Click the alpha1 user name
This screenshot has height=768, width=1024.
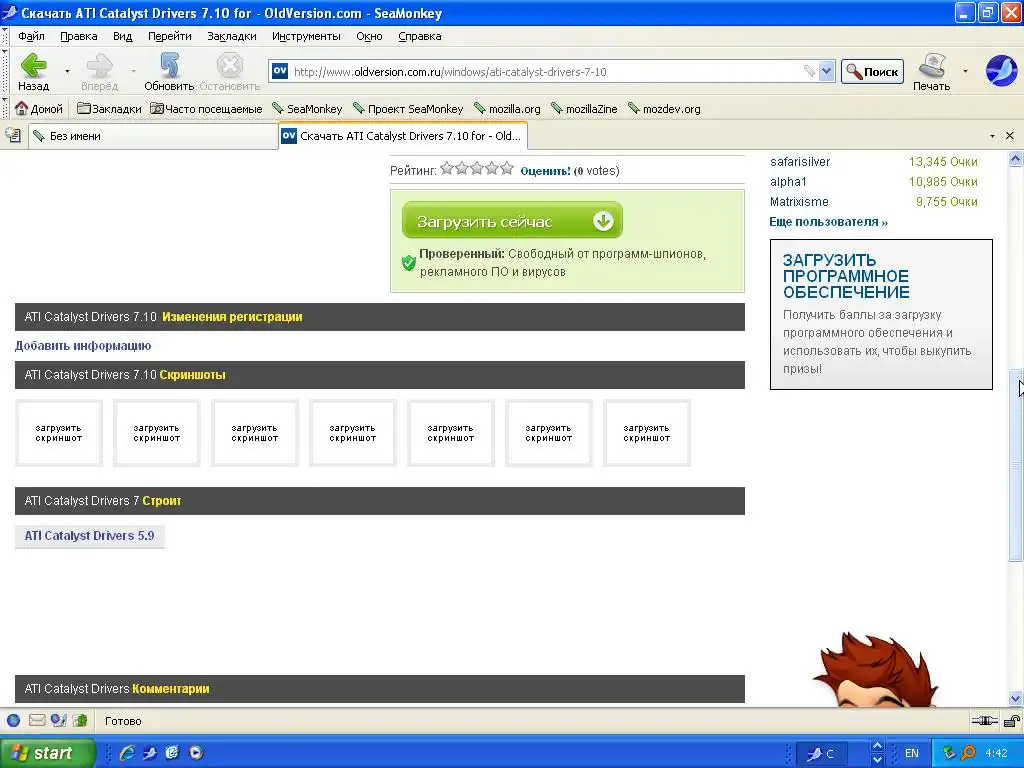coord(788,182)
